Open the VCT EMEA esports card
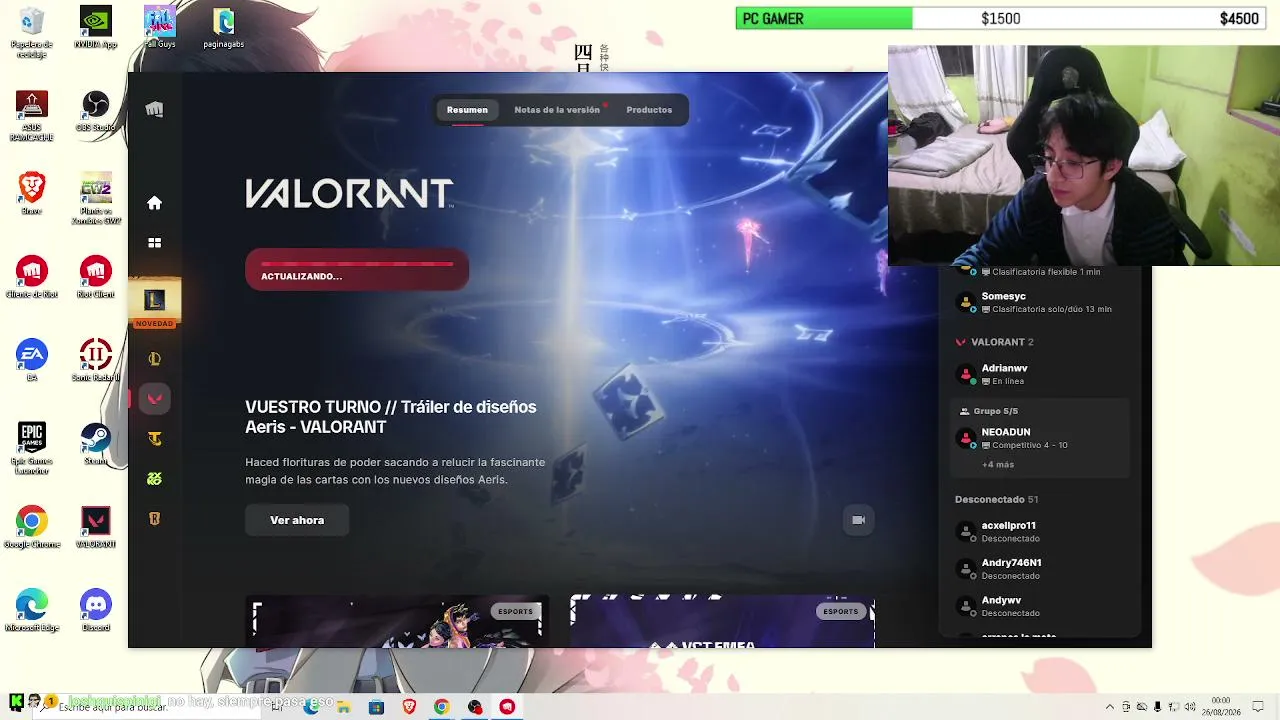 (722, 622)
